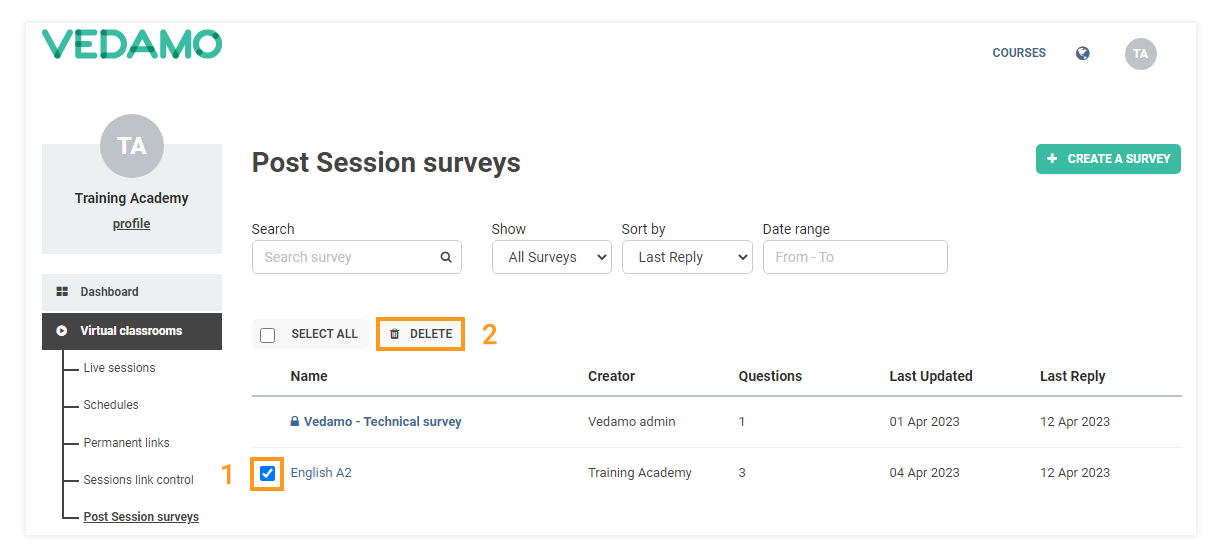Screen dimensions: 1222x558
Task: Open Schedules in the sidebar
Action: (111, 405)
